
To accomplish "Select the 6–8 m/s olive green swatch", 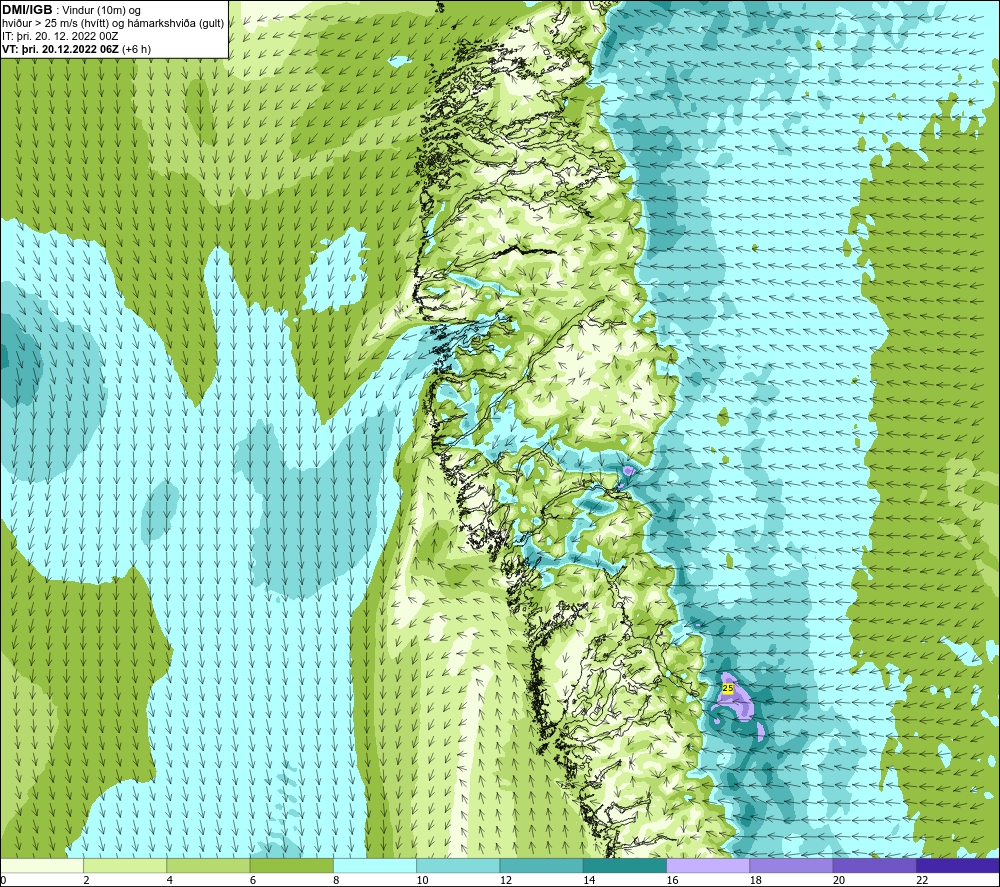I will pyautogui.click(x=291, y=865).
